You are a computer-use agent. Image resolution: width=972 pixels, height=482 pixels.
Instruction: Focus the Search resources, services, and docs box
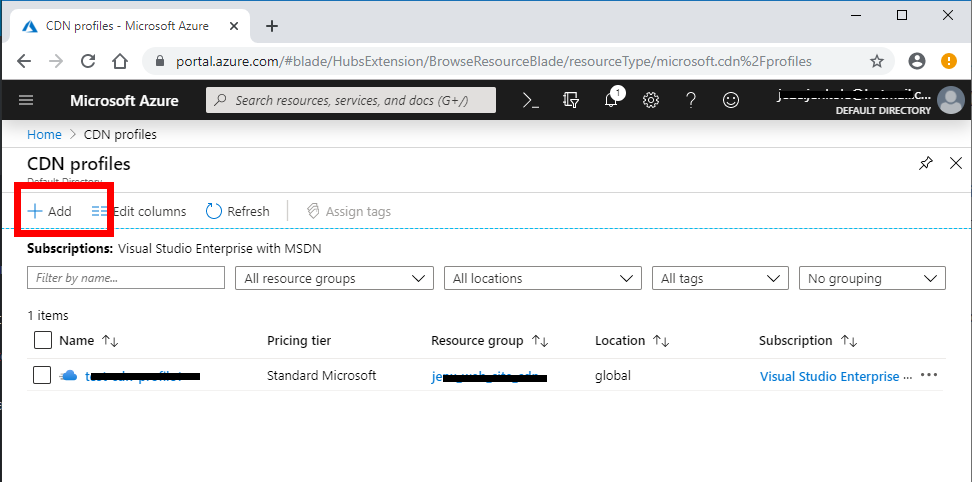(x=351, y=100)
